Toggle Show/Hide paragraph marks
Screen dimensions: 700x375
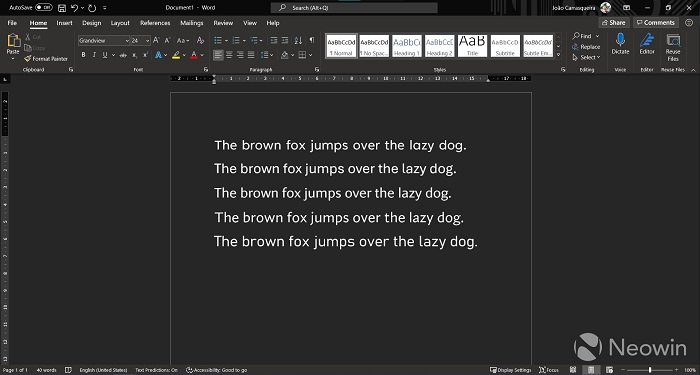point(312,41)
